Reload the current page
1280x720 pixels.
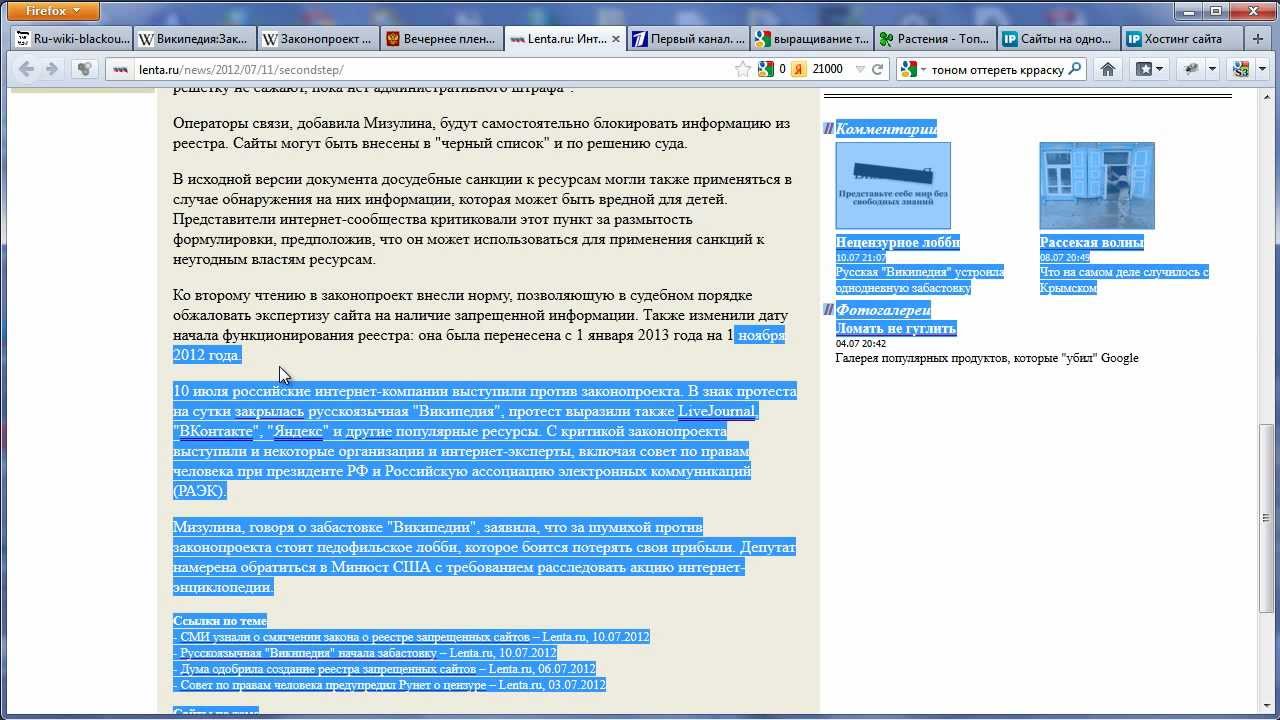point(877,69)
